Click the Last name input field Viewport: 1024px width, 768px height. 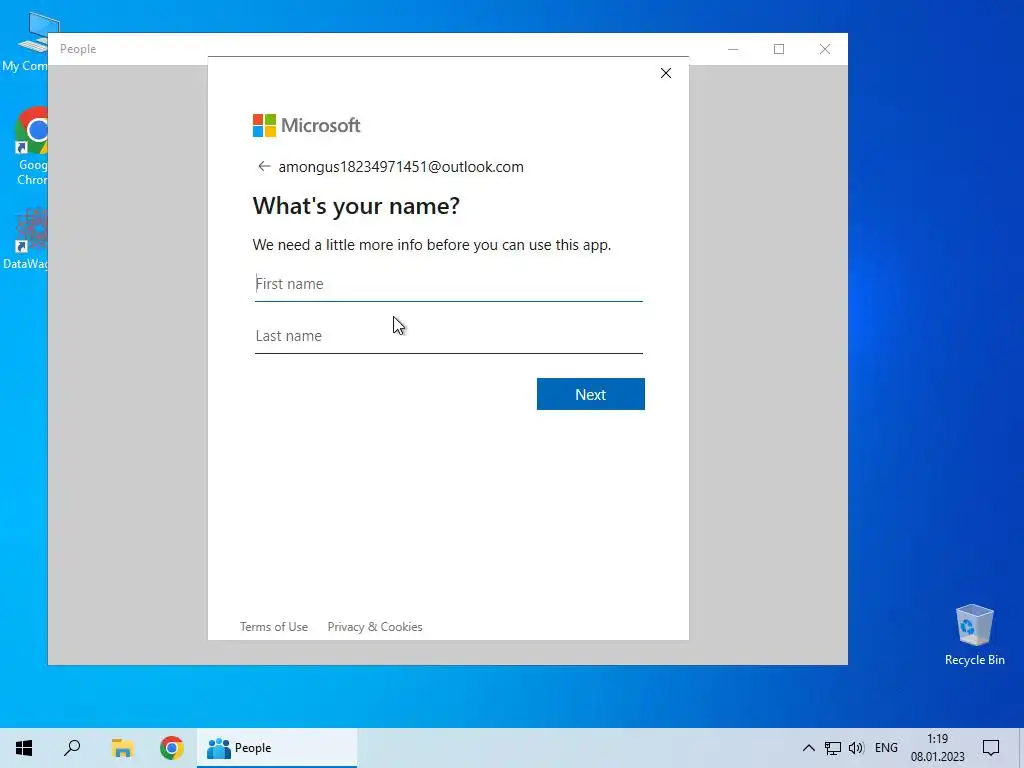449,336
